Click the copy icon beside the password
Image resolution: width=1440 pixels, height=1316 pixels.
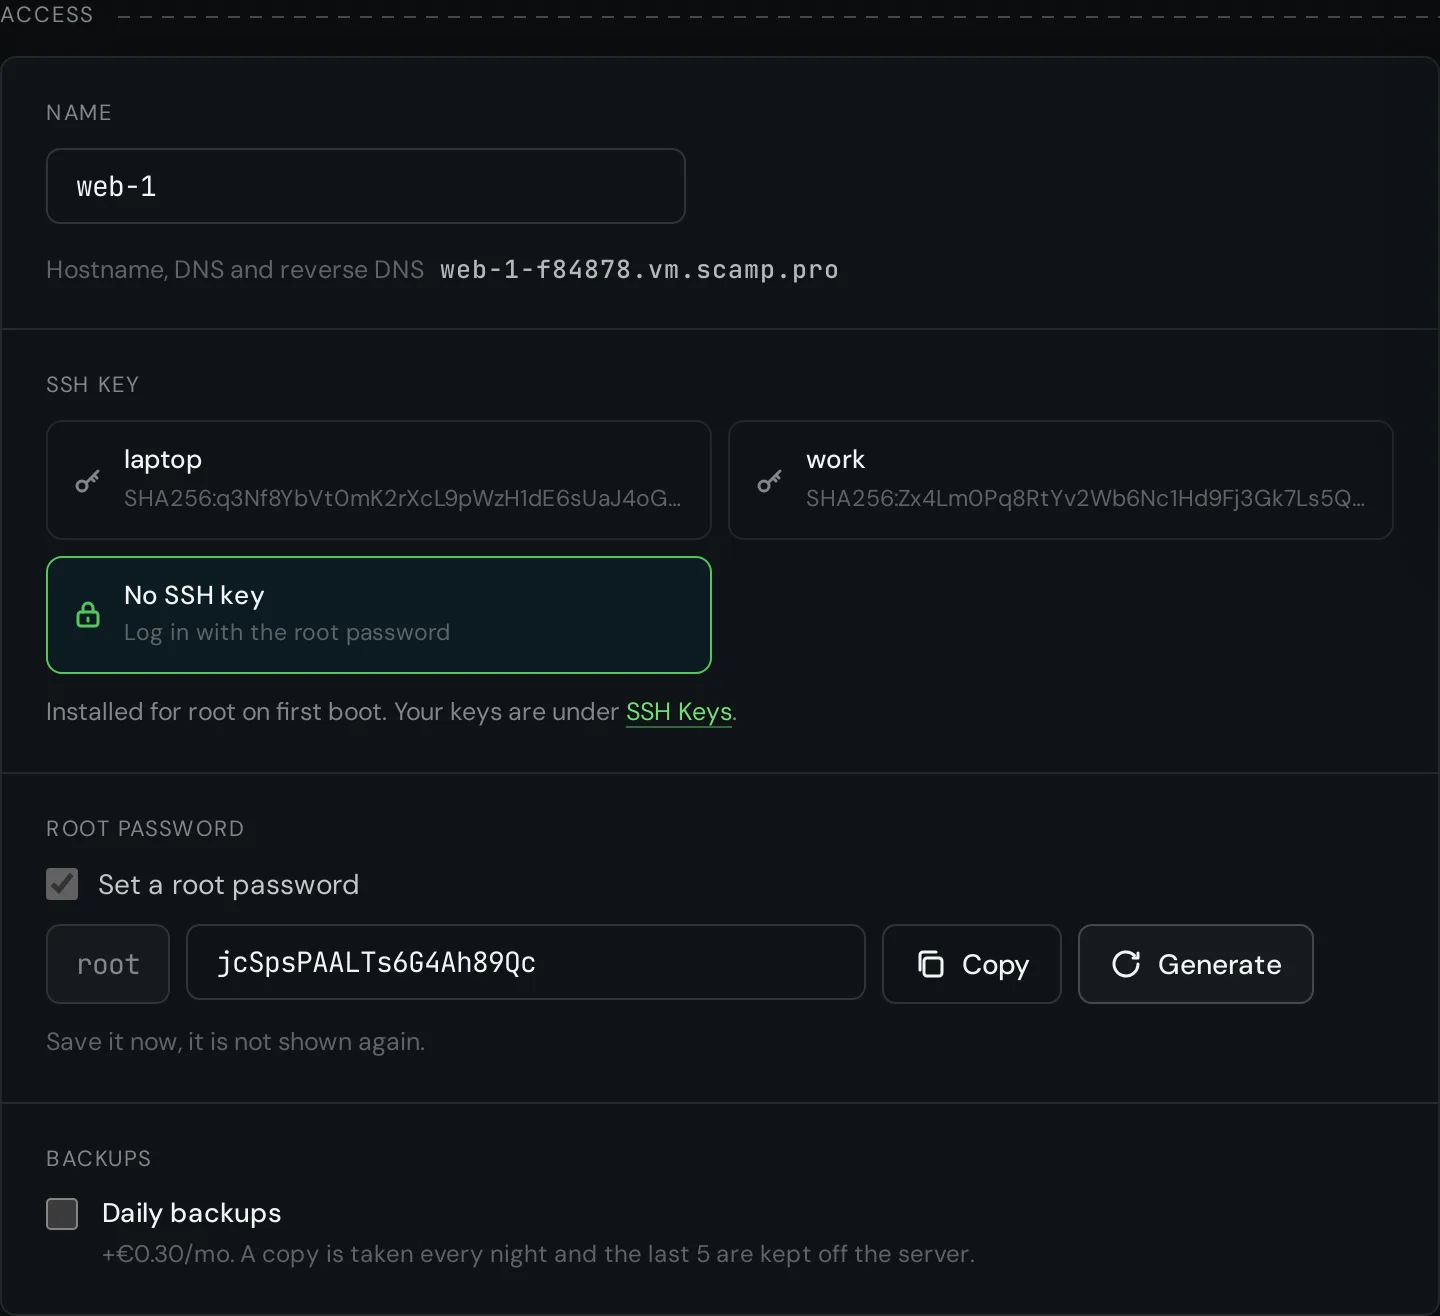pyautogui.click(x=931, y=964)
